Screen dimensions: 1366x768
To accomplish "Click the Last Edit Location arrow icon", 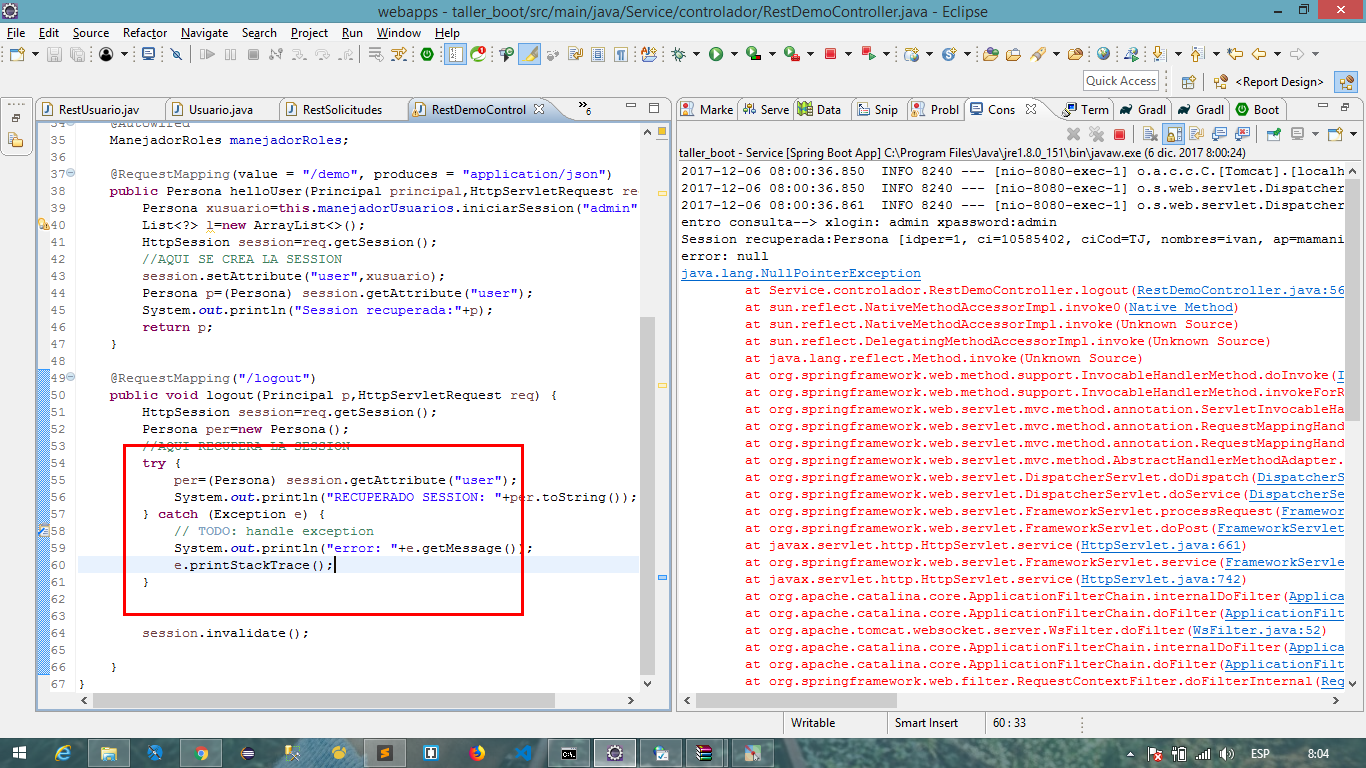I will click(x=1235, y=54).
